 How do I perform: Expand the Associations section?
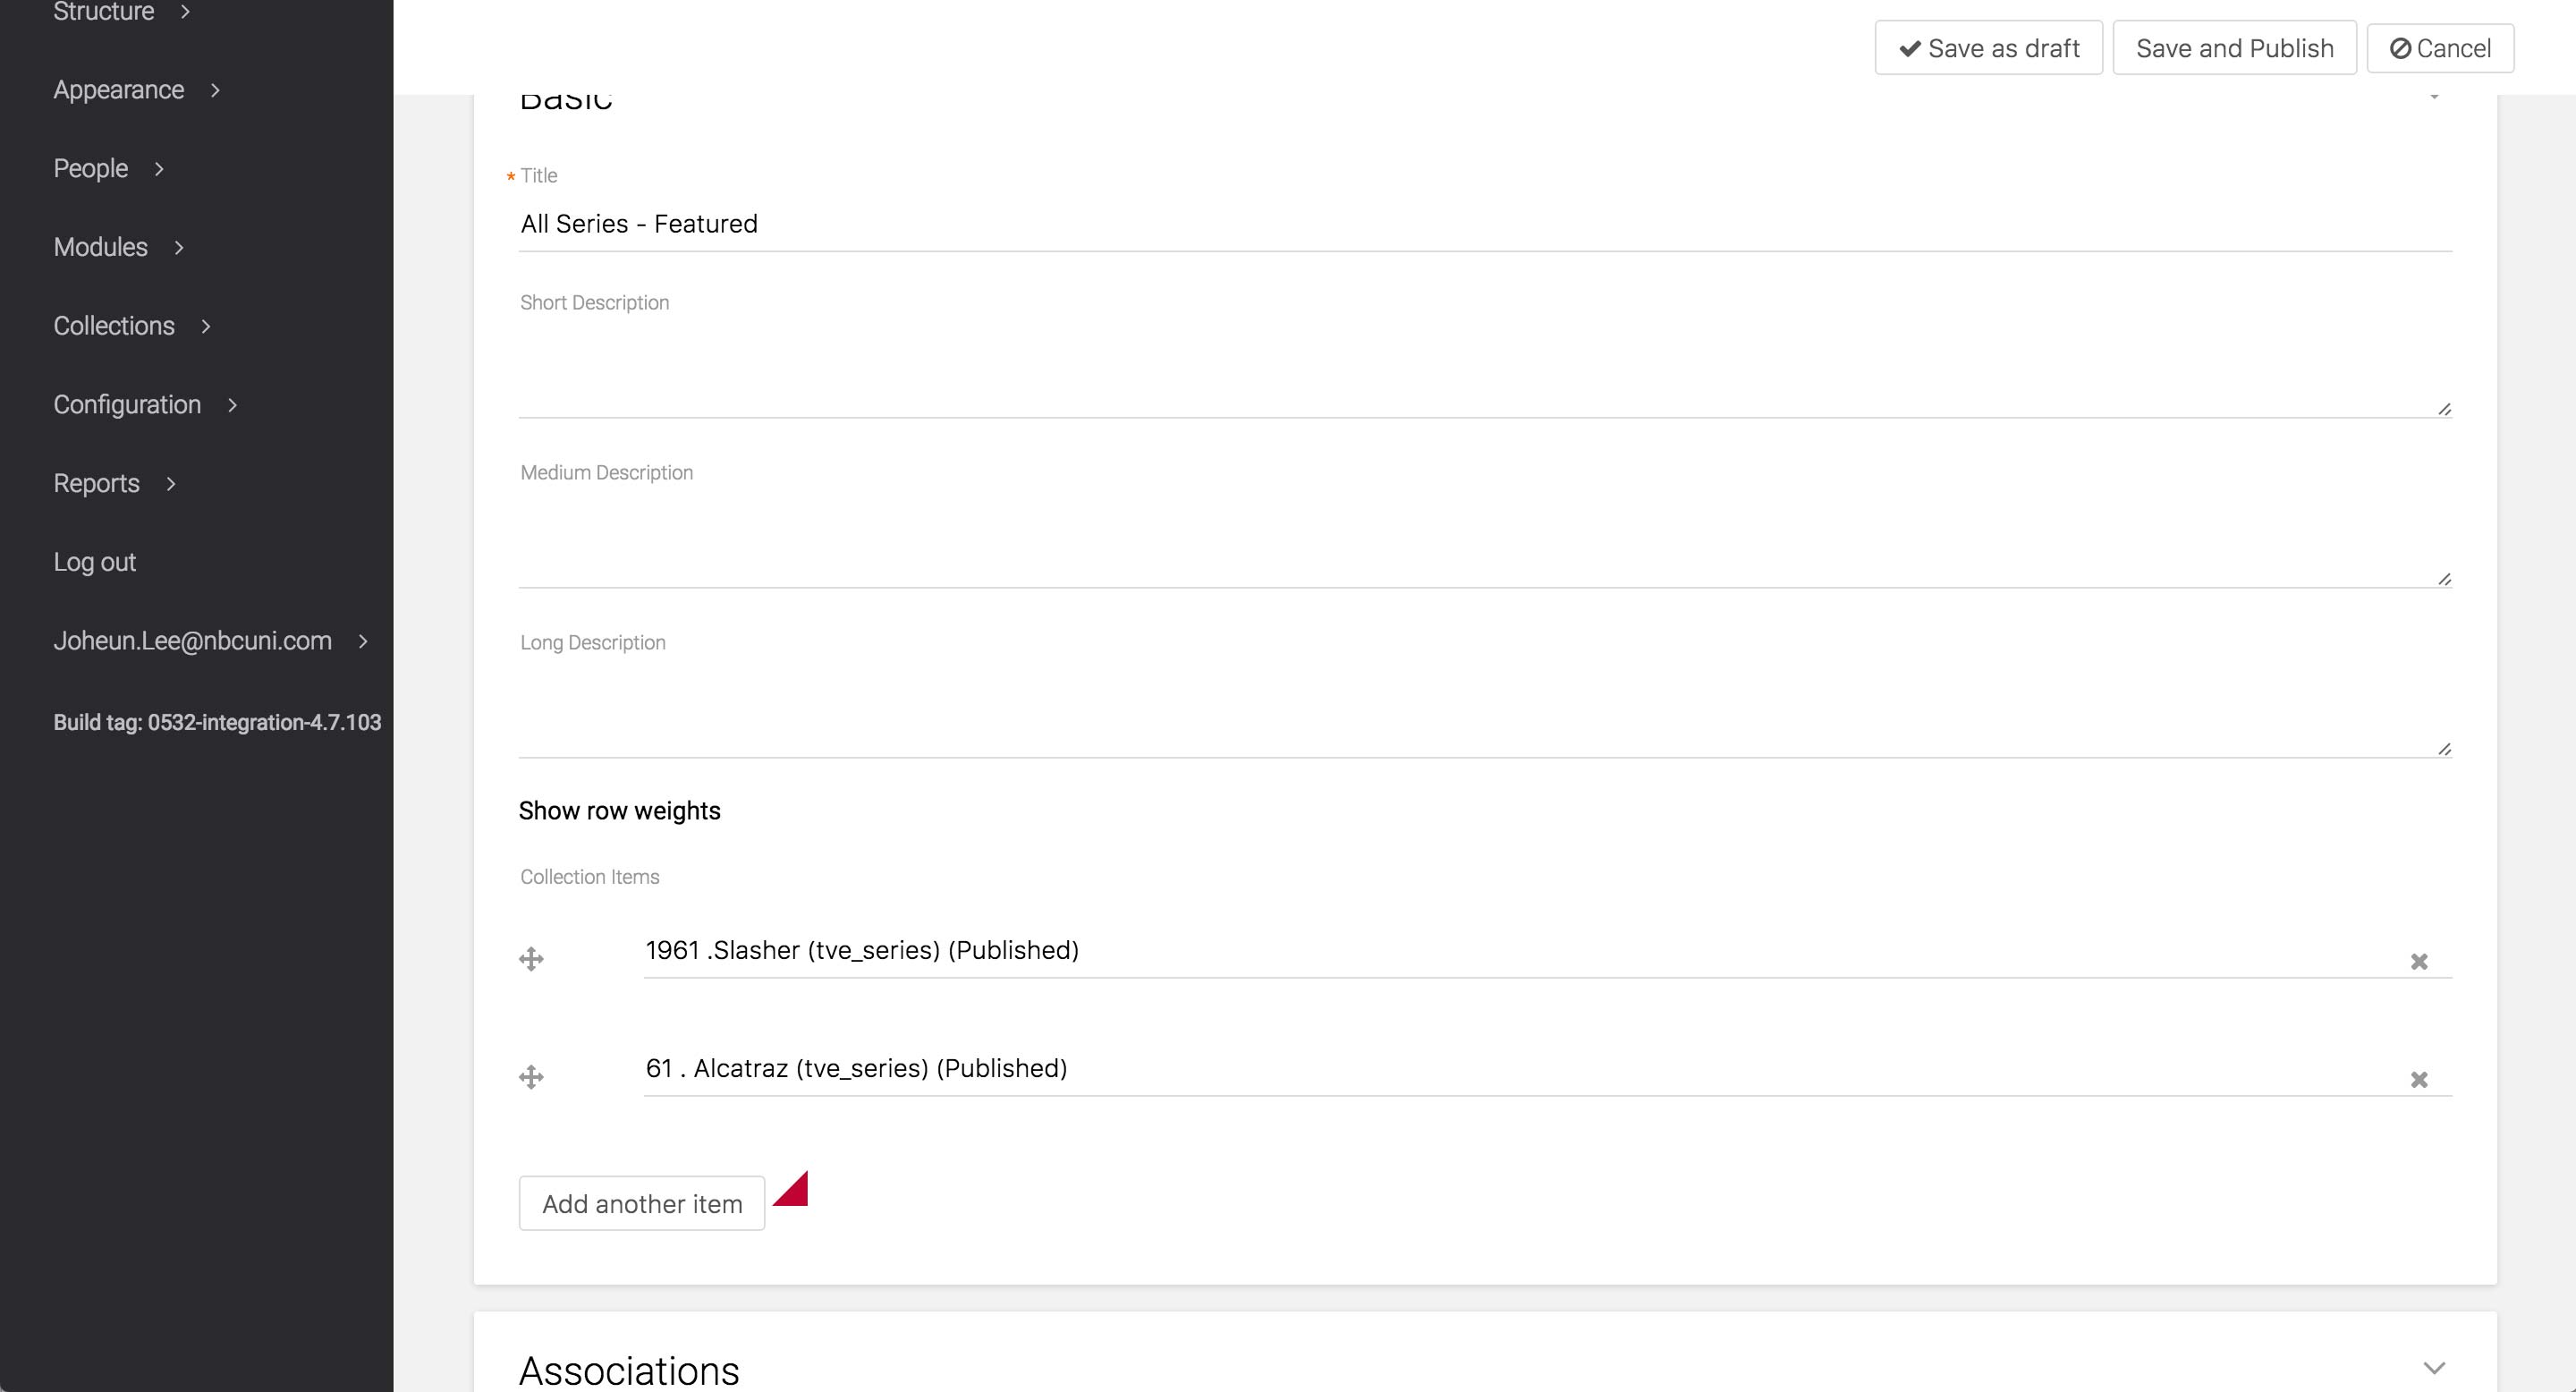tap(2433, 1368)
